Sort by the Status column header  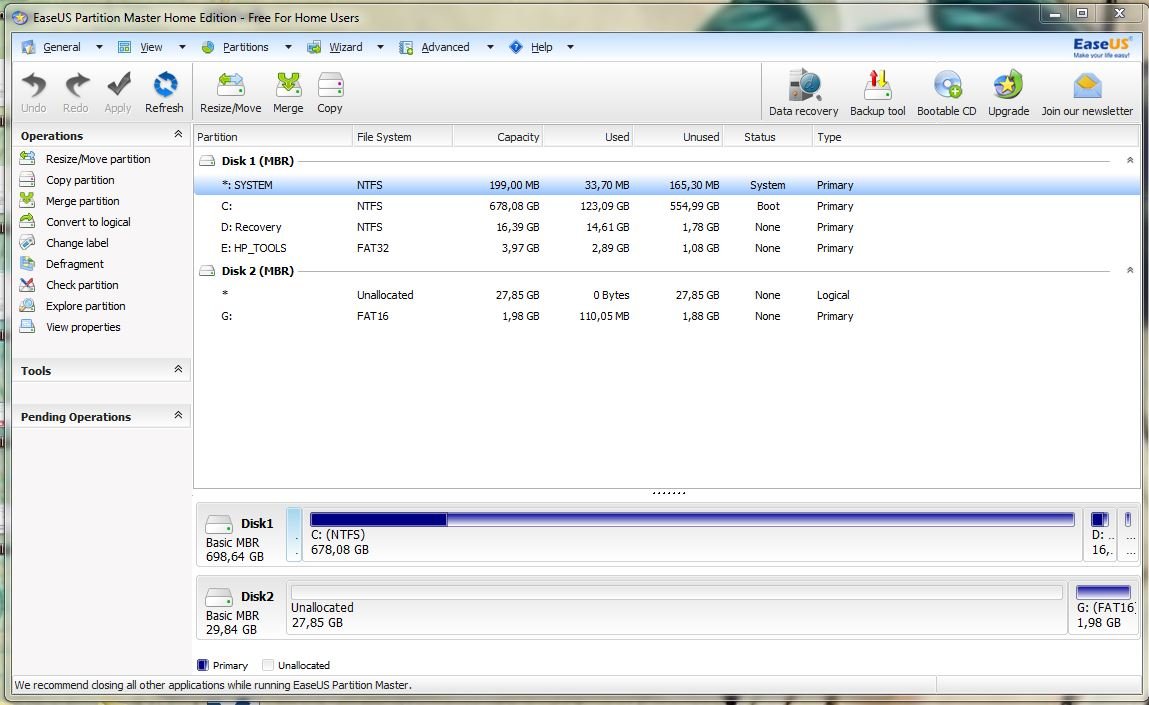pos(767,137)
